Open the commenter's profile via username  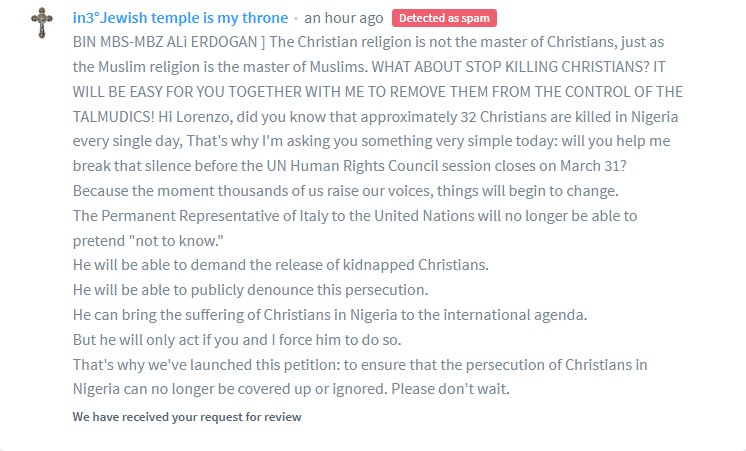(x=180, y=18)
